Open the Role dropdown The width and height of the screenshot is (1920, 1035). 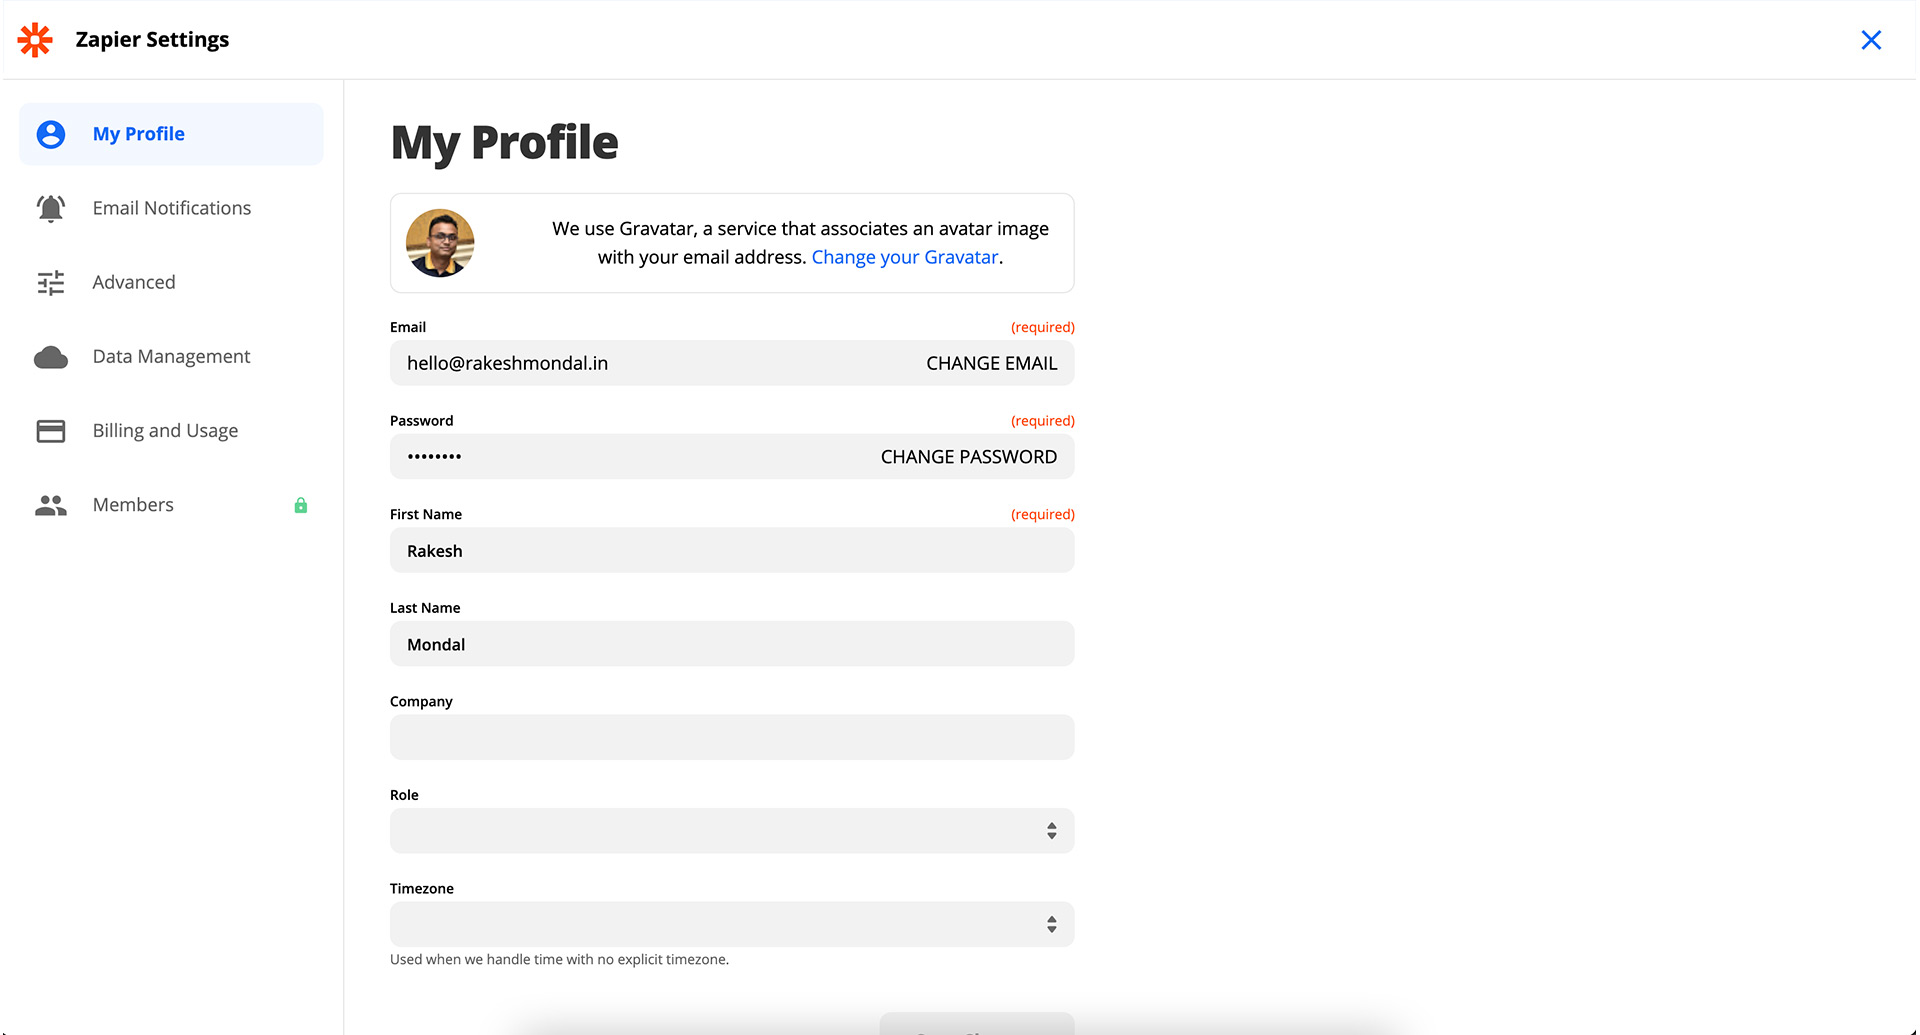tap(731, 831)
